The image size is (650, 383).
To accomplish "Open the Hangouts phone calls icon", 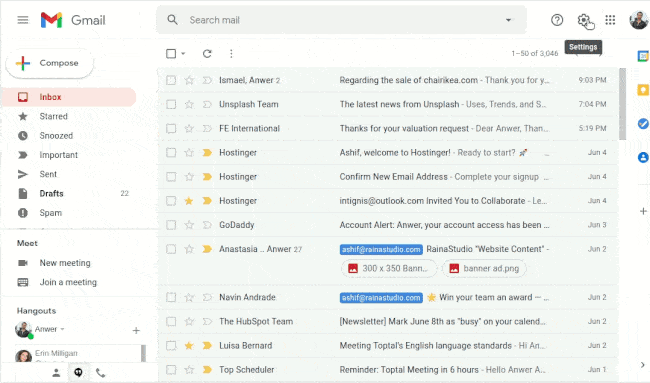I will (x=100, y=373).
